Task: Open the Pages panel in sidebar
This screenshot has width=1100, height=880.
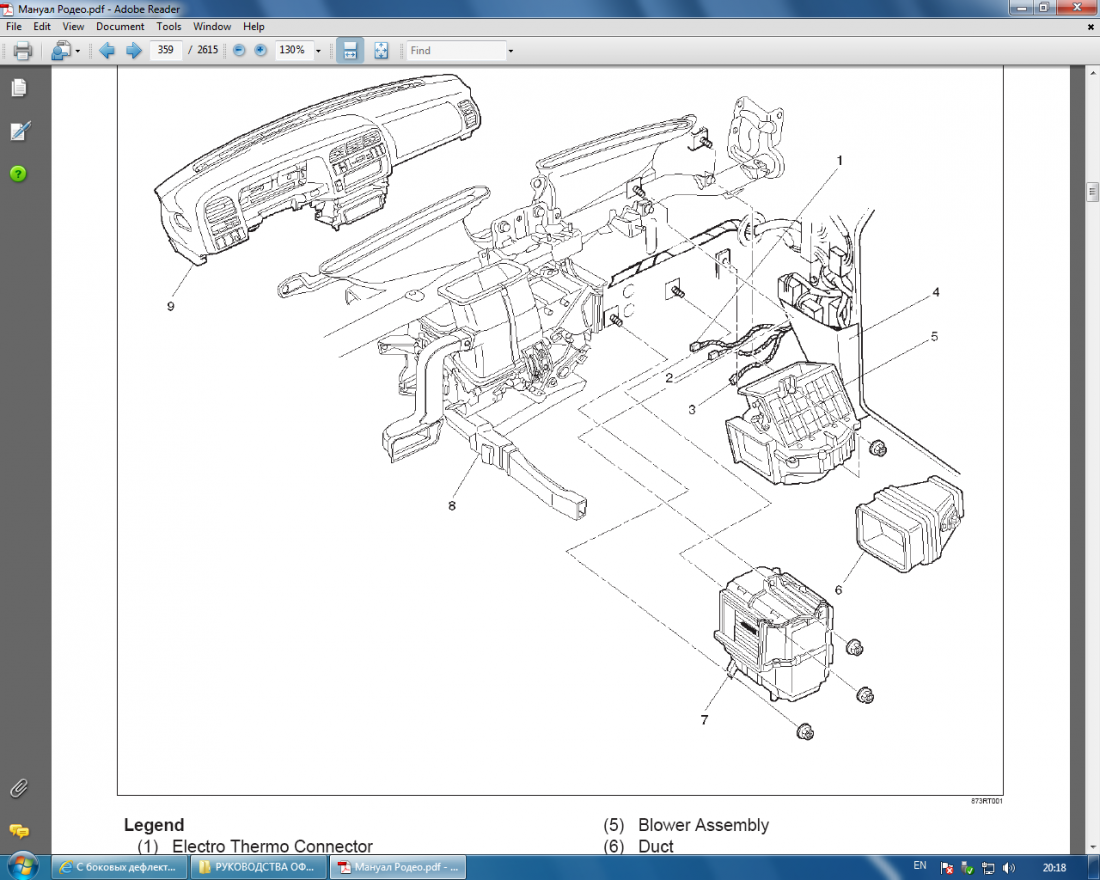Action: (x=18, y=88)
